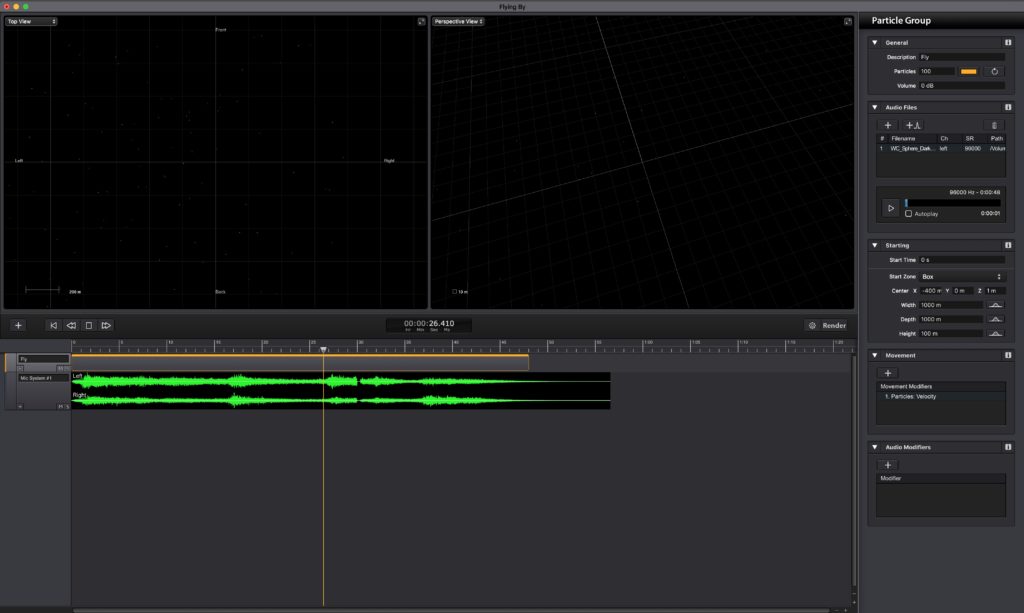Collapse the Movement section
This screenshot has width=1024, height=613.
point(874,356)
